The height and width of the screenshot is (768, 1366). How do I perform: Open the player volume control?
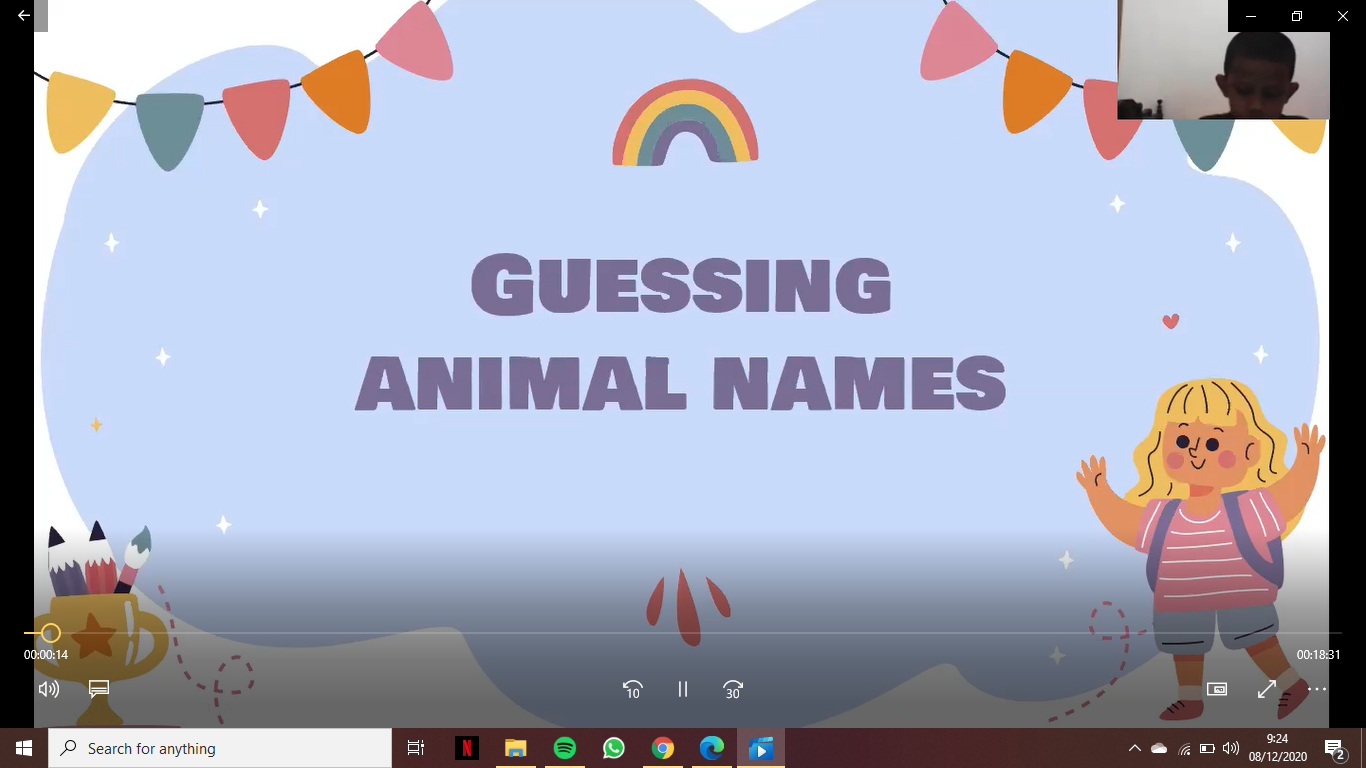48,689
